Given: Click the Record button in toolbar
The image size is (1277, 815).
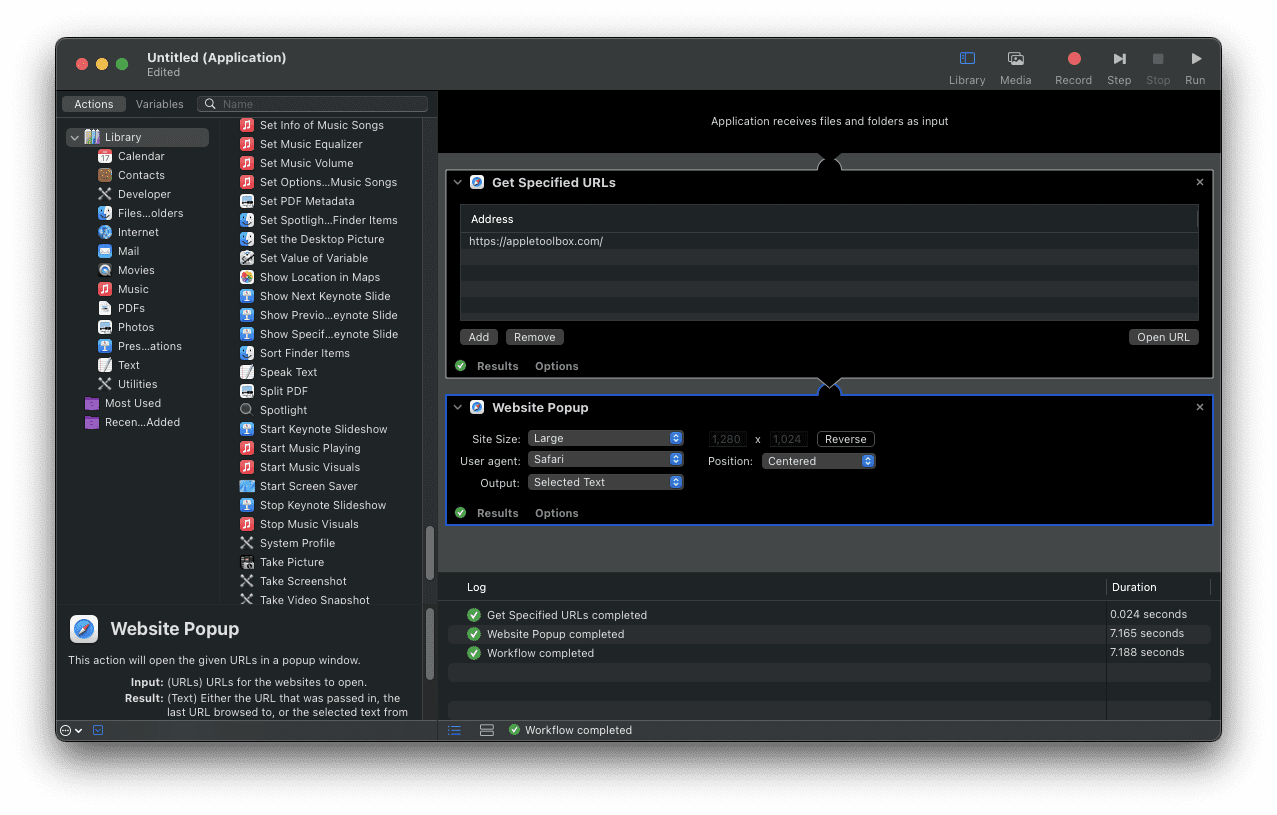Looking at the screenshot, I should [x=1073, y=59].
